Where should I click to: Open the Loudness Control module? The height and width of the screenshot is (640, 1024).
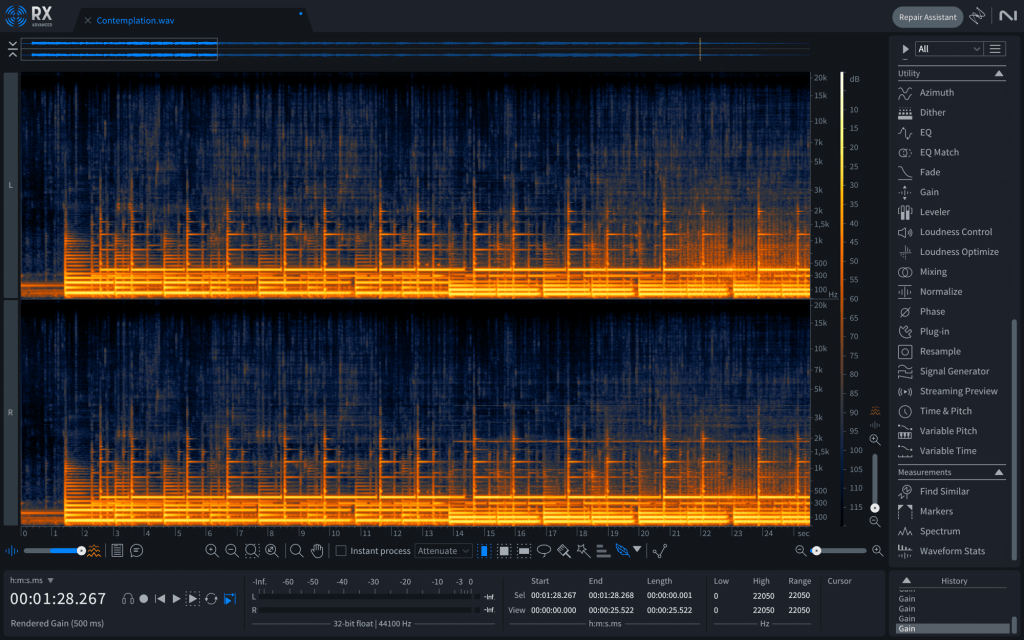point(955,232)
